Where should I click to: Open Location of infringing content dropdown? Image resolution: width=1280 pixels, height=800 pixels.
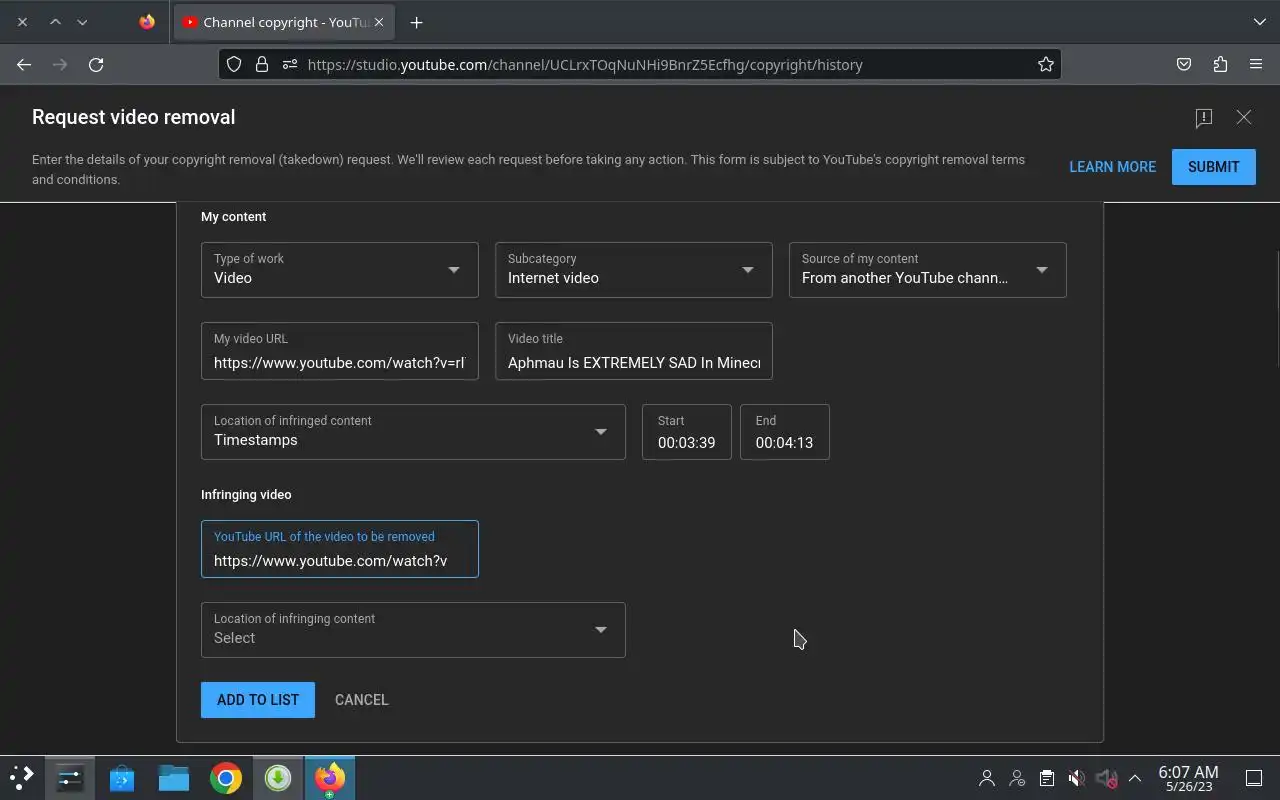[413, 630]
